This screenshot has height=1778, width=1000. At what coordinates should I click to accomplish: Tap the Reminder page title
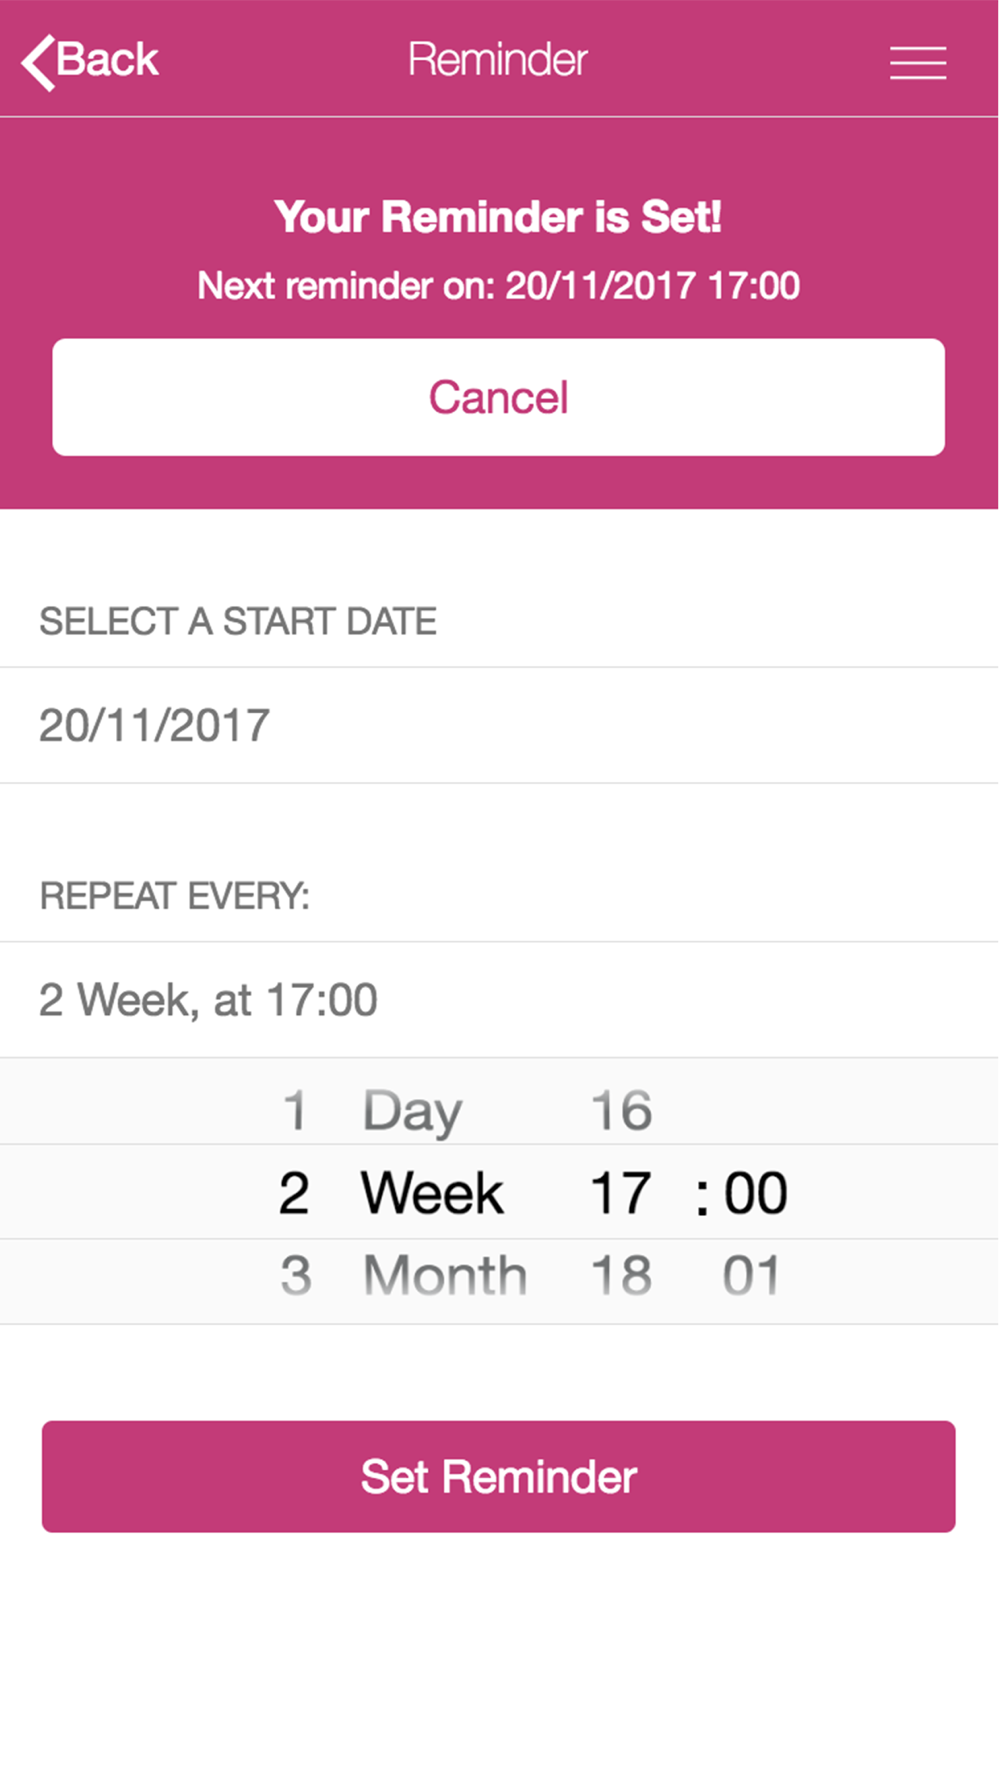pos(497,60)
